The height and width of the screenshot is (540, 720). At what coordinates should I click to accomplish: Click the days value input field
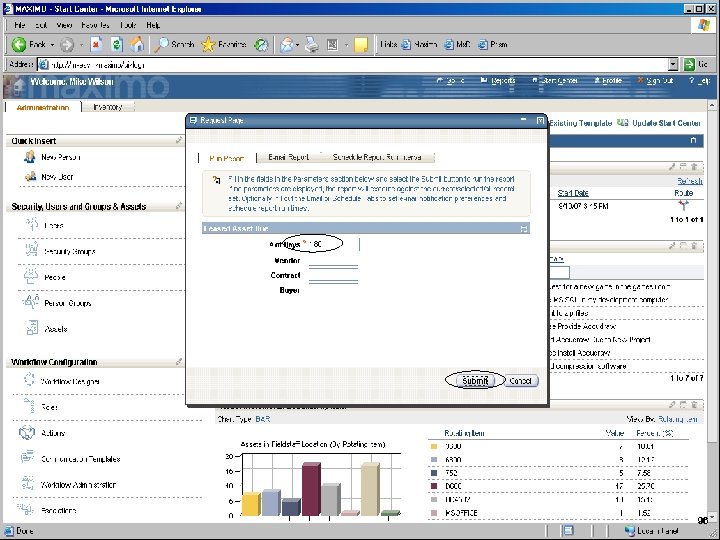333,244
